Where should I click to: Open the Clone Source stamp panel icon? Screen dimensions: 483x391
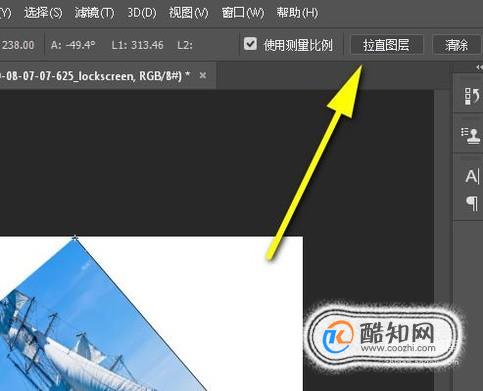(x=471, y=136)
